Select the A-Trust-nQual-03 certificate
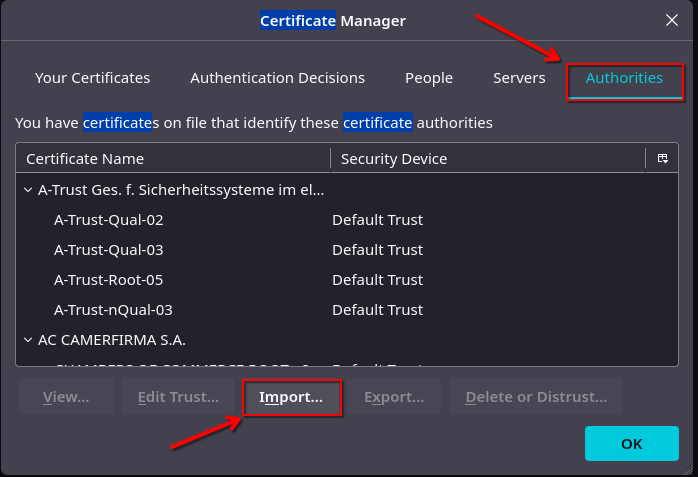 (x=112, y=309)
